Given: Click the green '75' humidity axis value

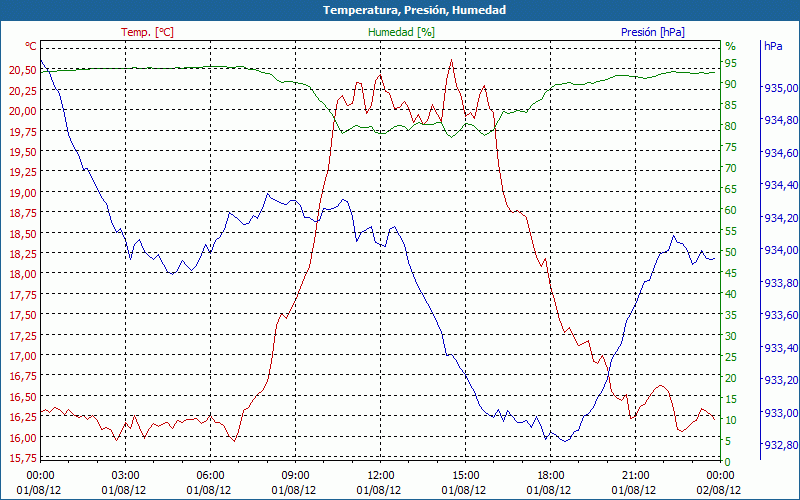Looking at the screenshot, I should [x=731, y=147].
